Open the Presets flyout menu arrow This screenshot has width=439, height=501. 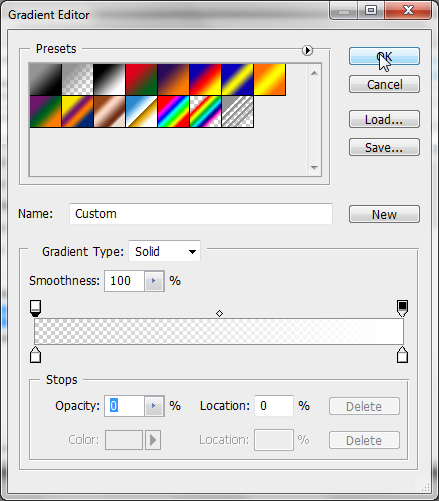coord(307,50)
